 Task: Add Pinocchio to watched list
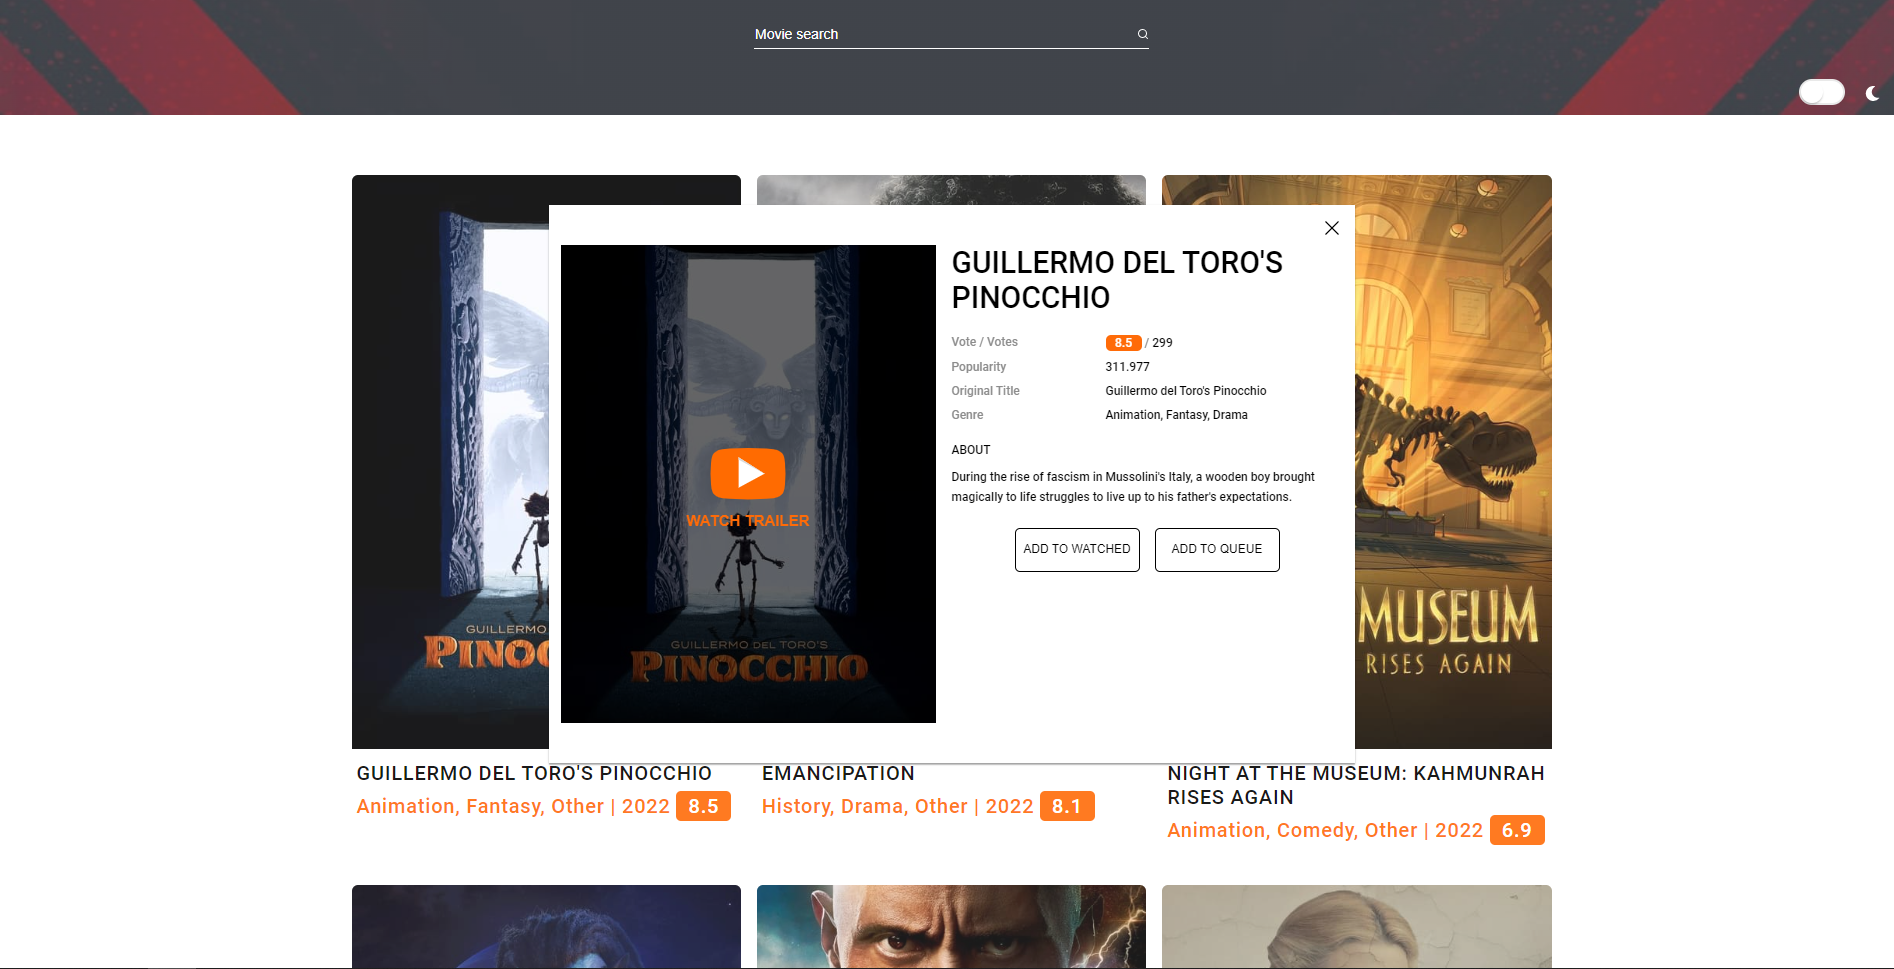coord(1077,550)
